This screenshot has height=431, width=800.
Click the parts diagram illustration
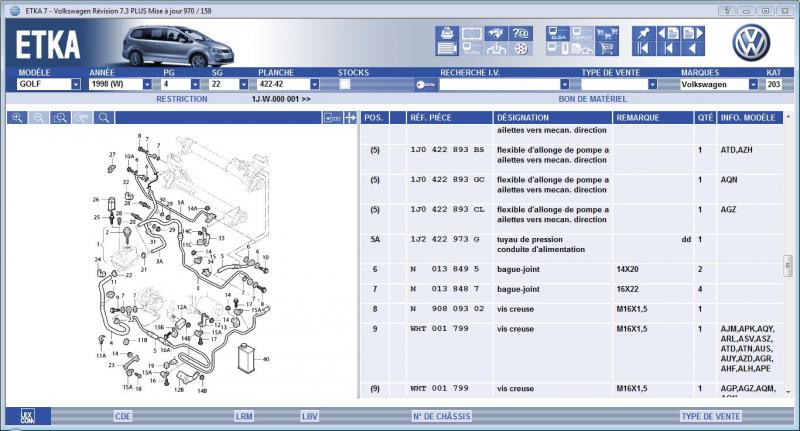[x=182, y=263]
